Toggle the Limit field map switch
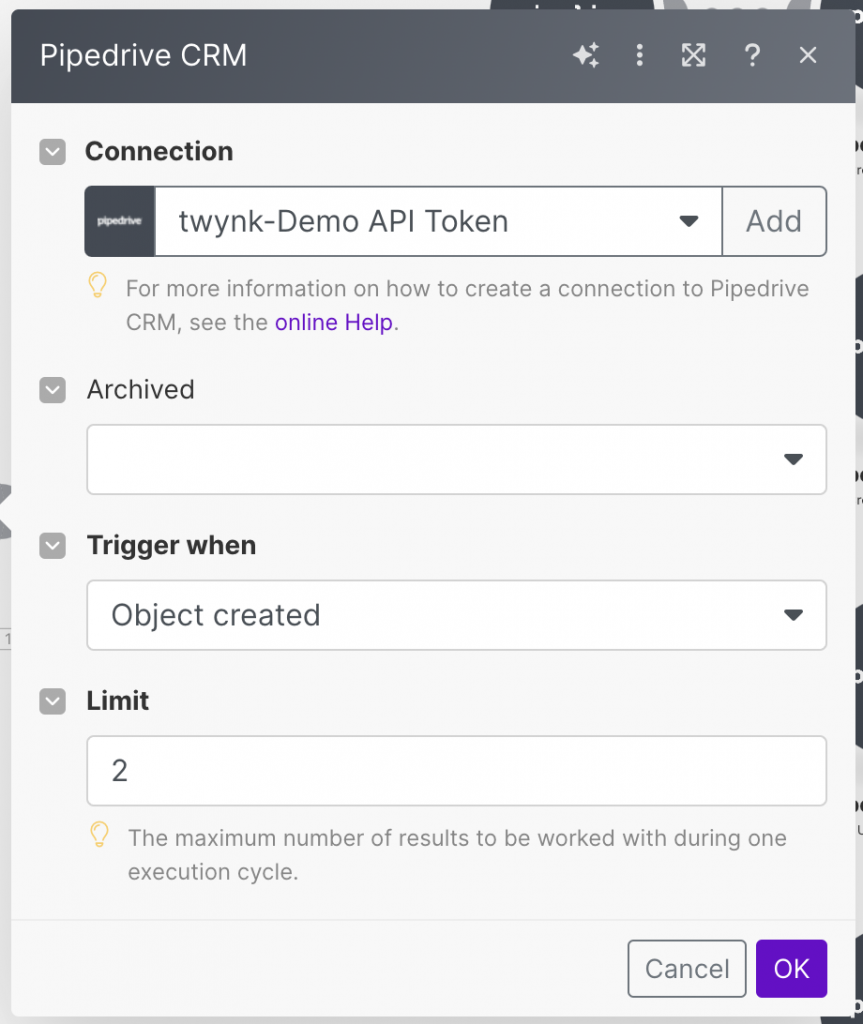The height and width of the screenshot is (1024, 863). coord(52,702)
